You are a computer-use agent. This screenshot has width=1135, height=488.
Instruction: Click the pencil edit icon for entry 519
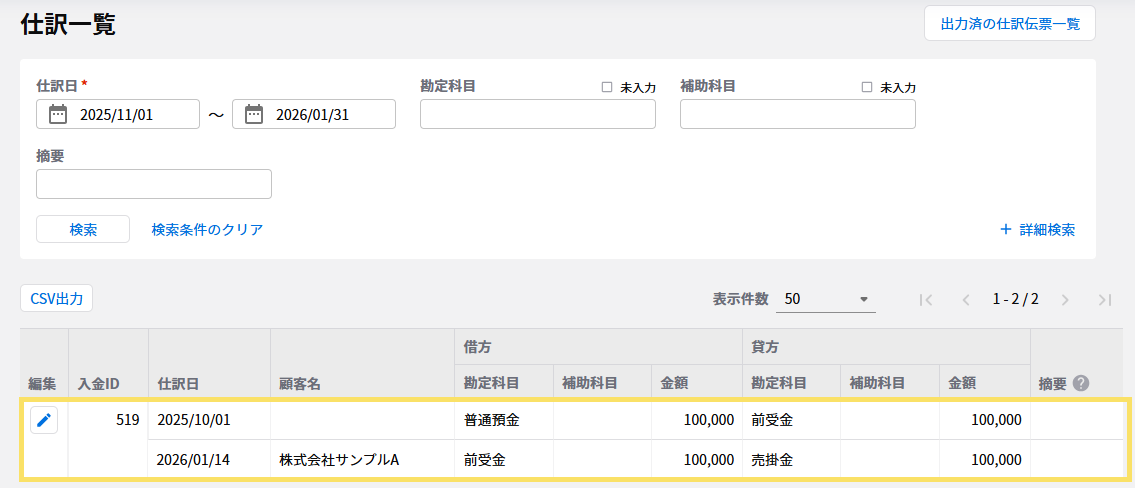[43, 421]
